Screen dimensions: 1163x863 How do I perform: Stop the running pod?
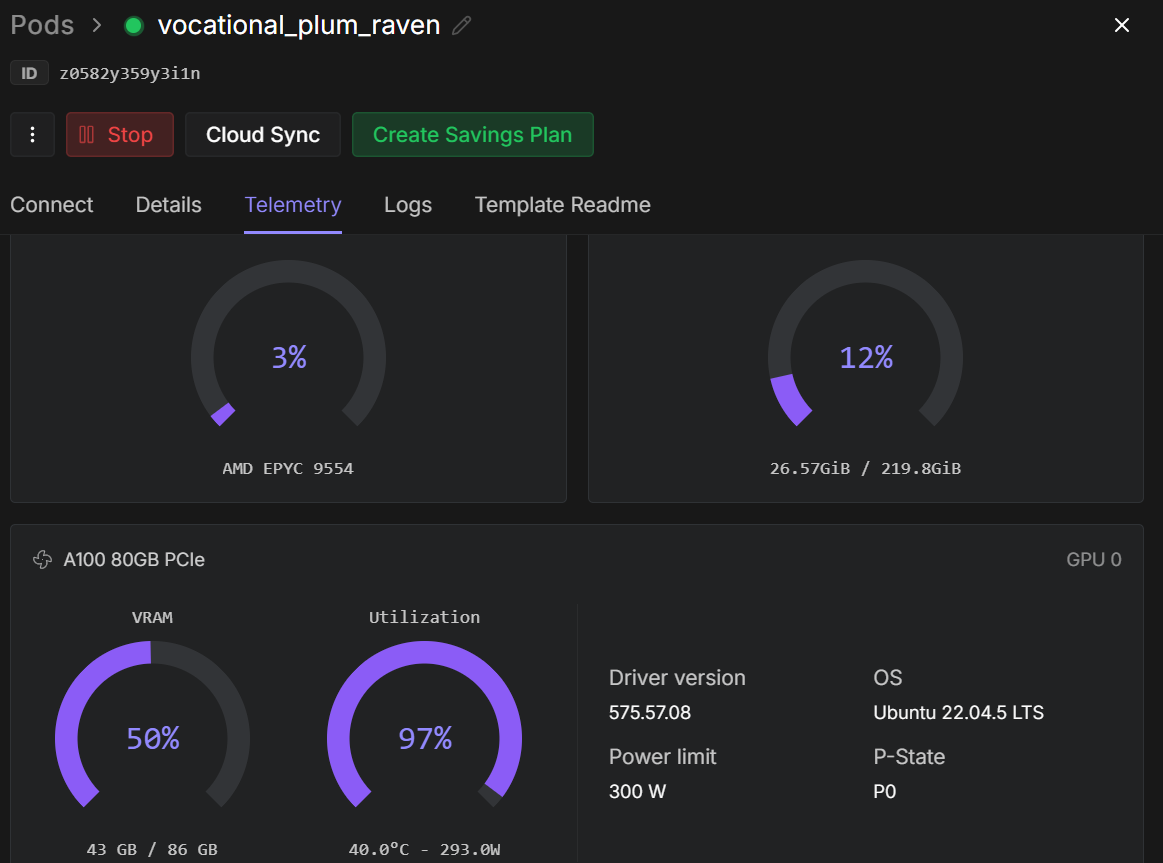(x=120, y=135)
